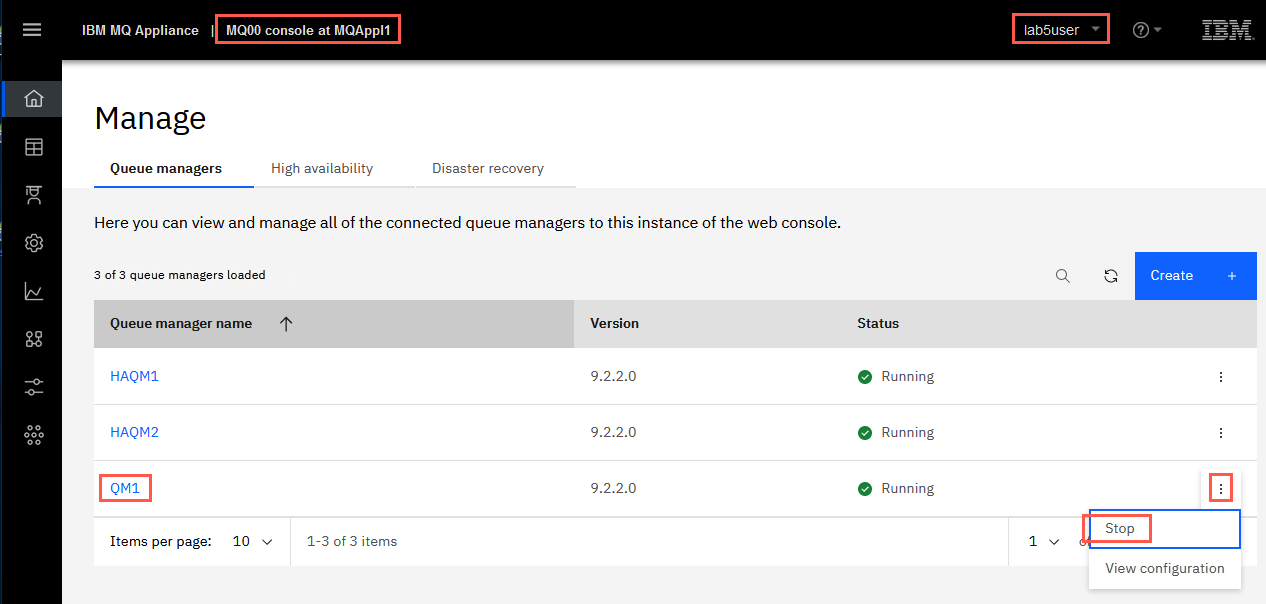The image size is (1266, 604).
Task: Click the 9.2.2.0 version of QM1
Action: coord(613,489)
